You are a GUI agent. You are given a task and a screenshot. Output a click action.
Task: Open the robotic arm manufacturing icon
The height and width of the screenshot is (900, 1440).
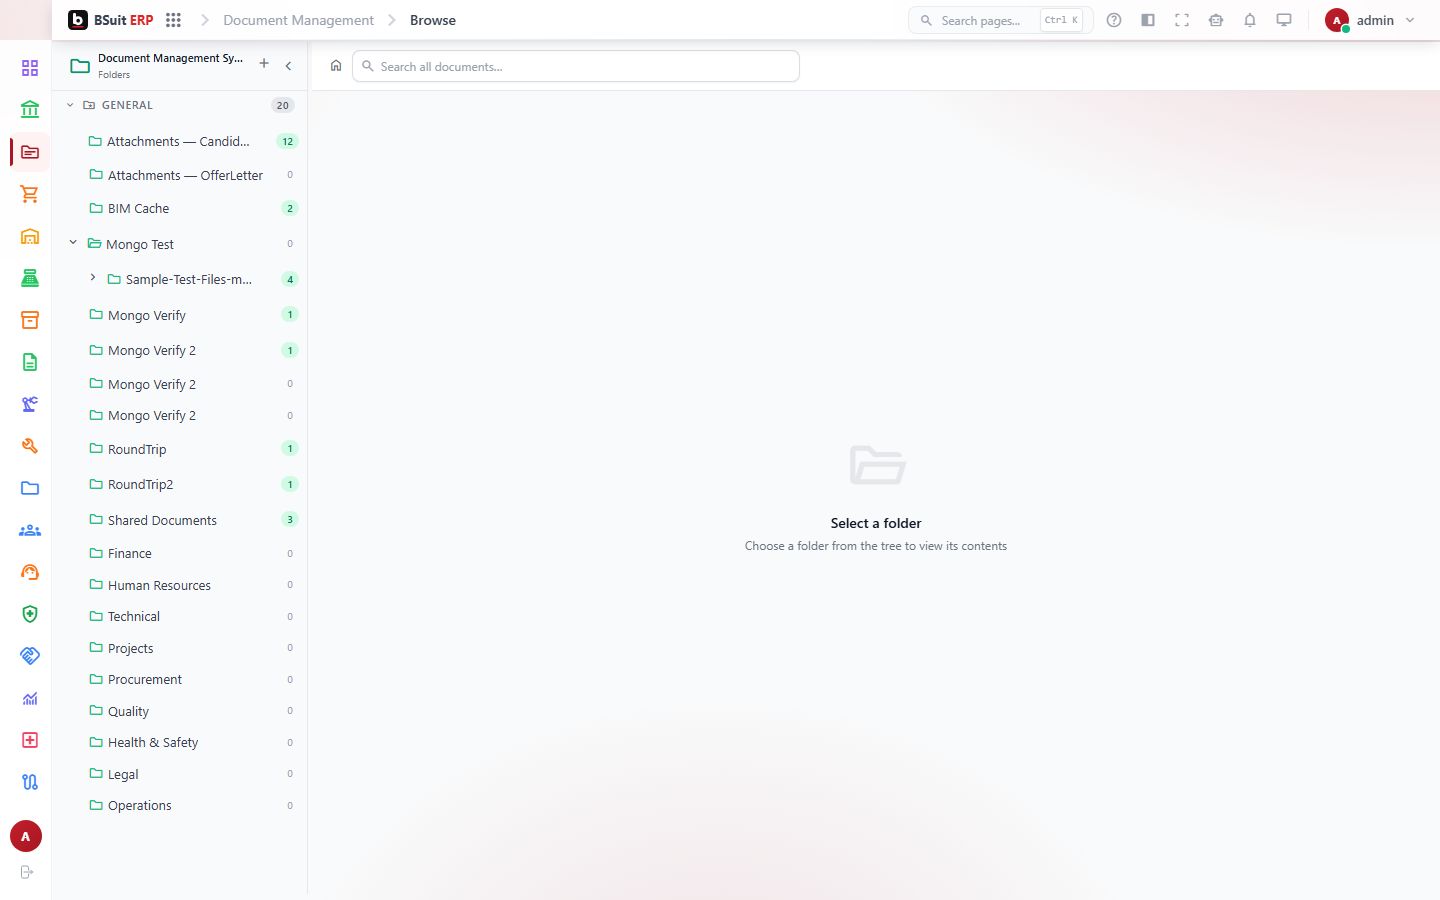coord(30,404)
